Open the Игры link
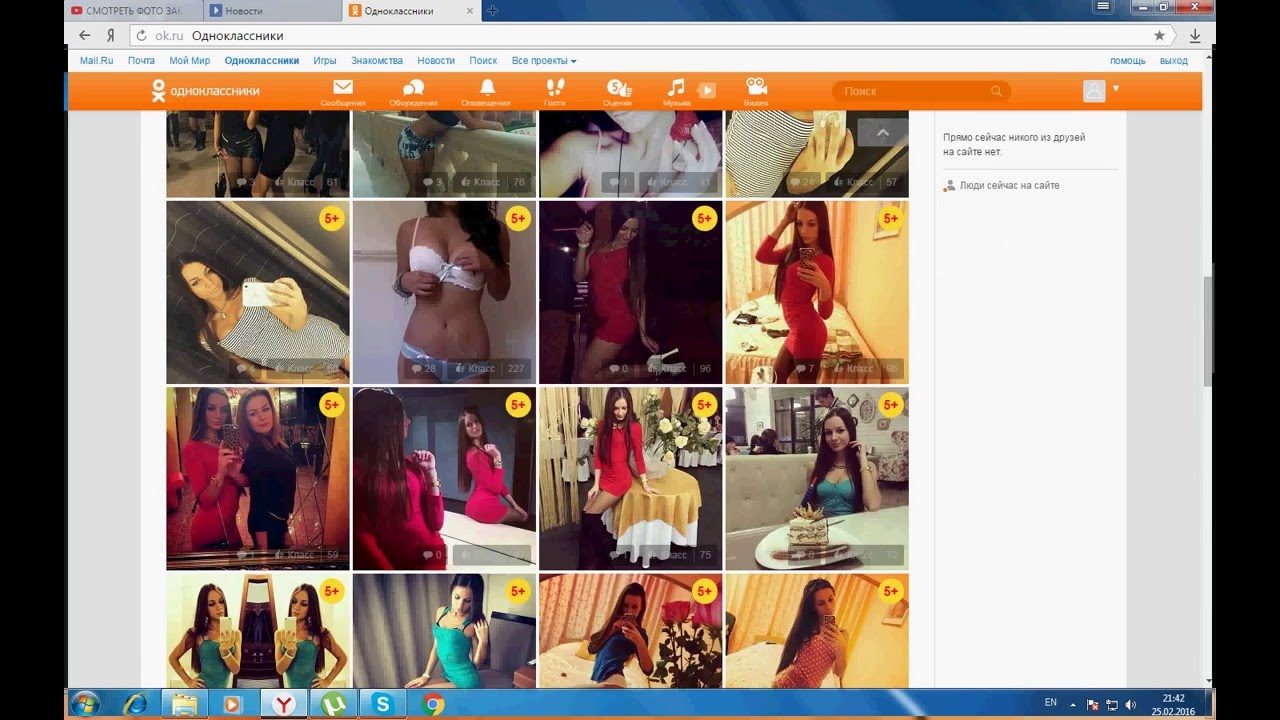Screen dimensions: 1280x720 (x=325, y=61)
